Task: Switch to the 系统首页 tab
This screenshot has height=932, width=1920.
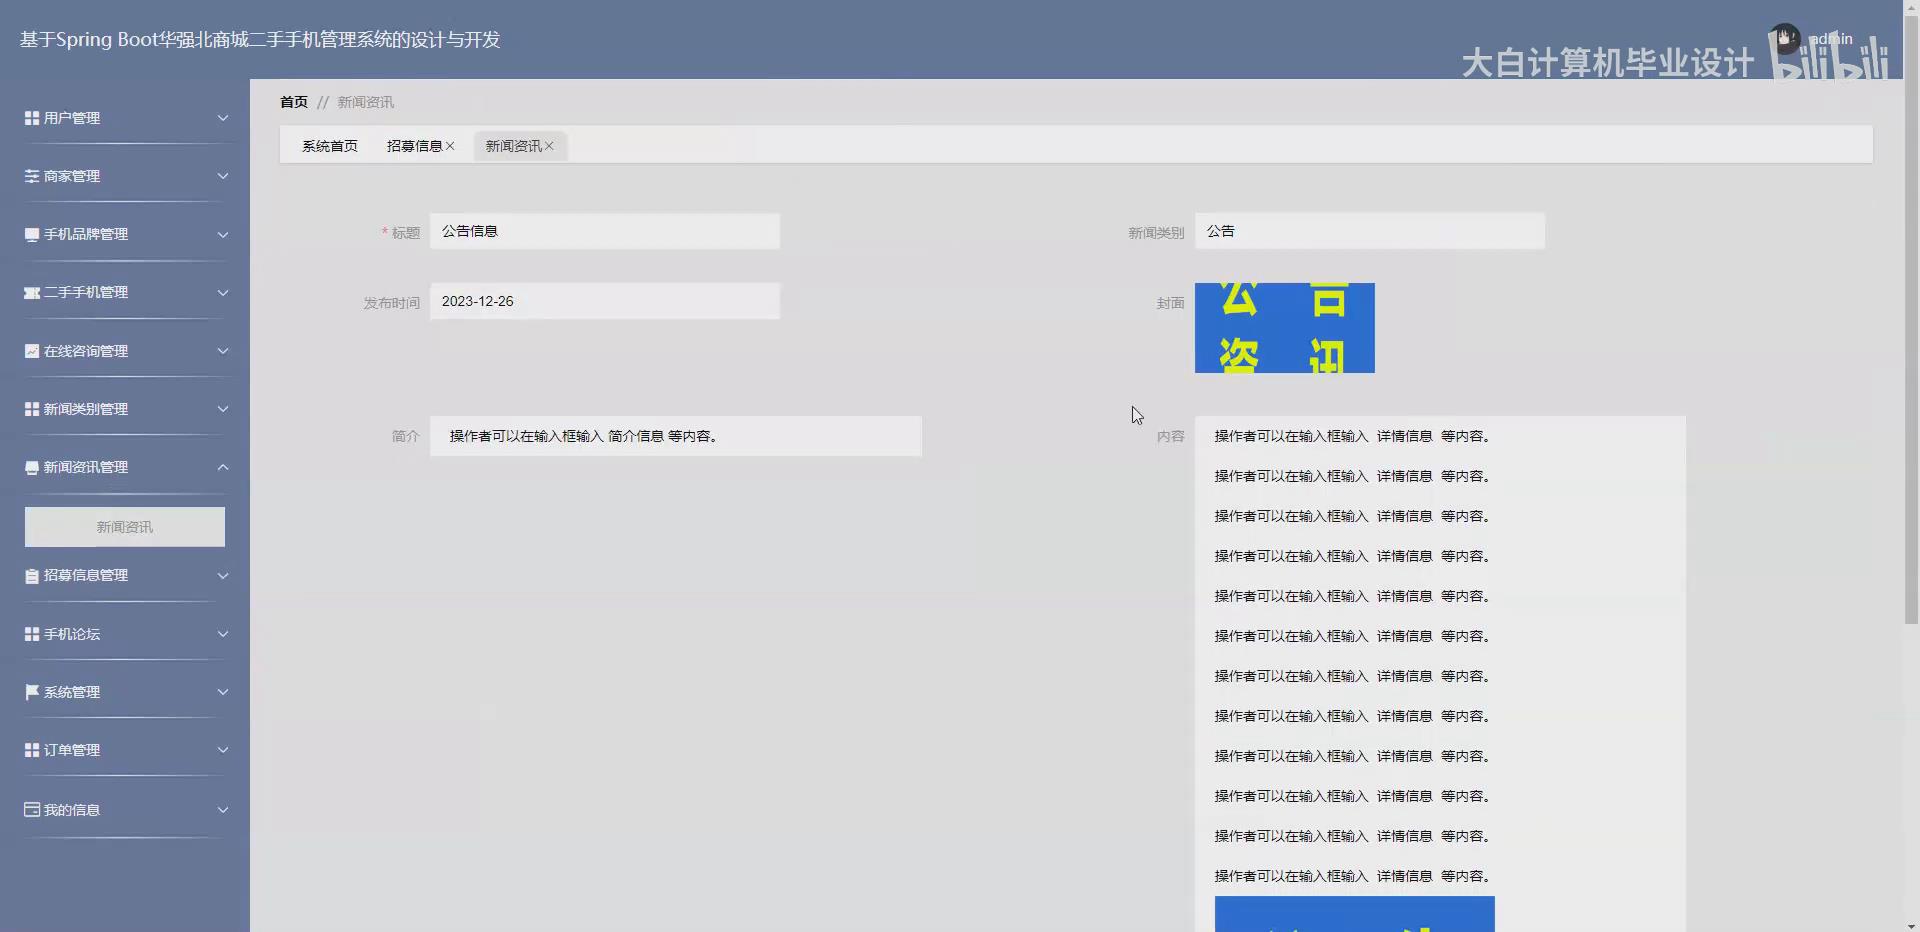Action: [x=330, y=146]
